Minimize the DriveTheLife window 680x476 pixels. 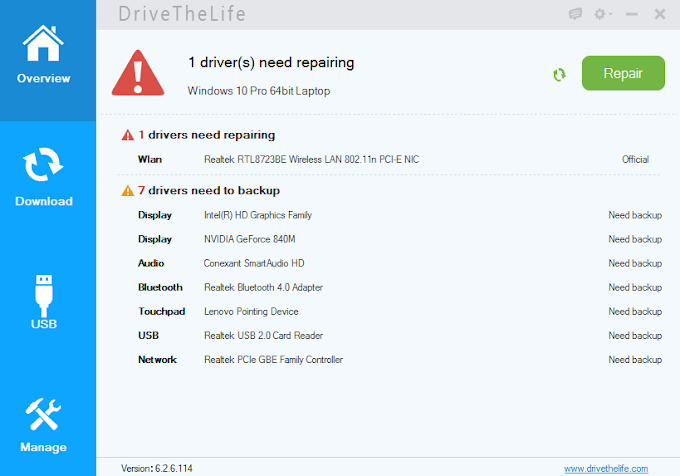click(x=631, y=14)
